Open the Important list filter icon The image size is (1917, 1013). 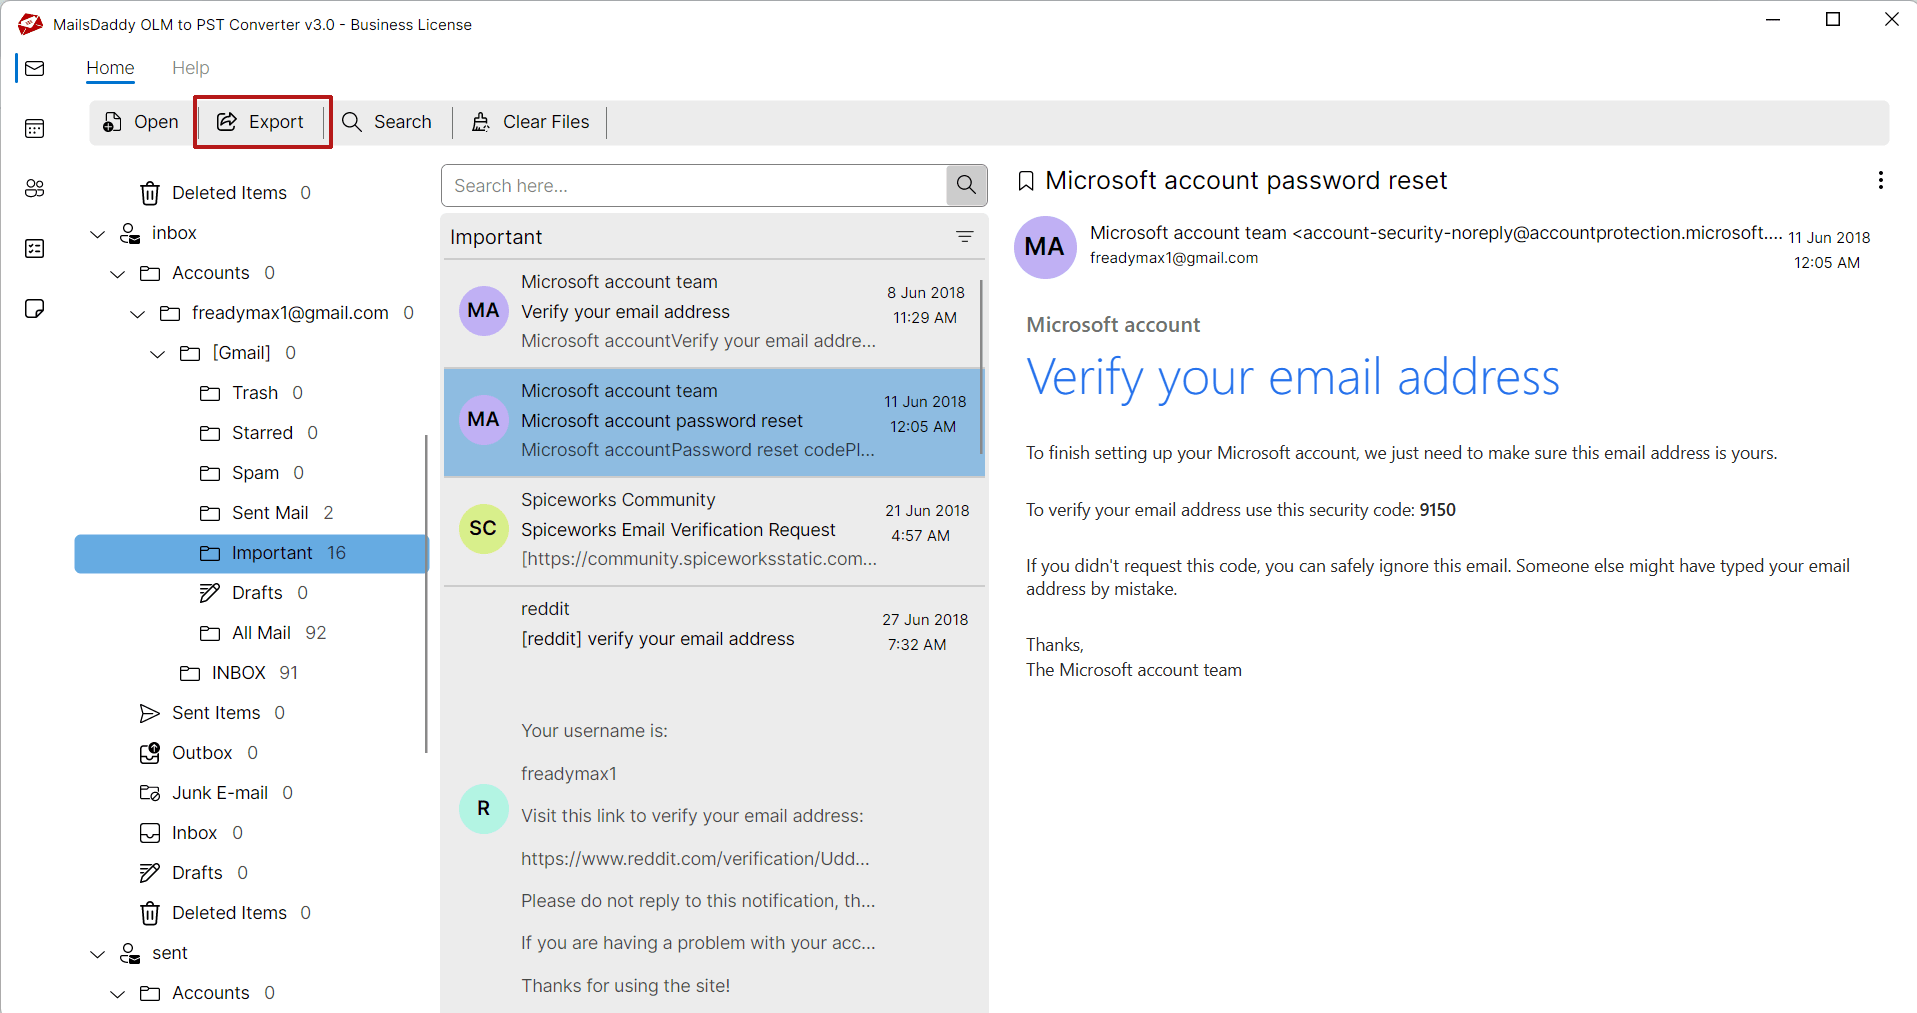coord(965,237)
